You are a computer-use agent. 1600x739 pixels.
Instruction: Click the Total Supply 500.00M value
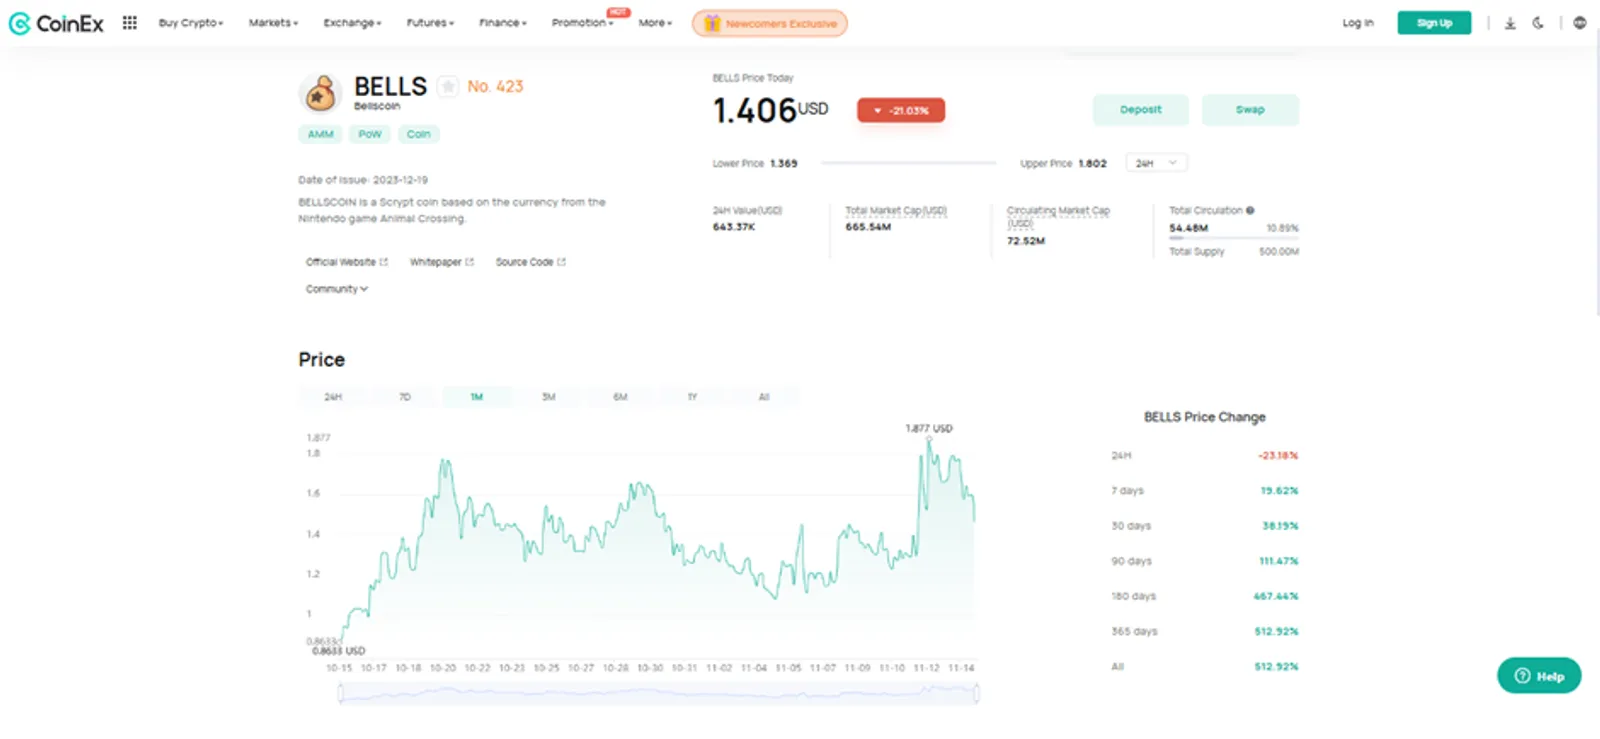tap(1279, 252)
